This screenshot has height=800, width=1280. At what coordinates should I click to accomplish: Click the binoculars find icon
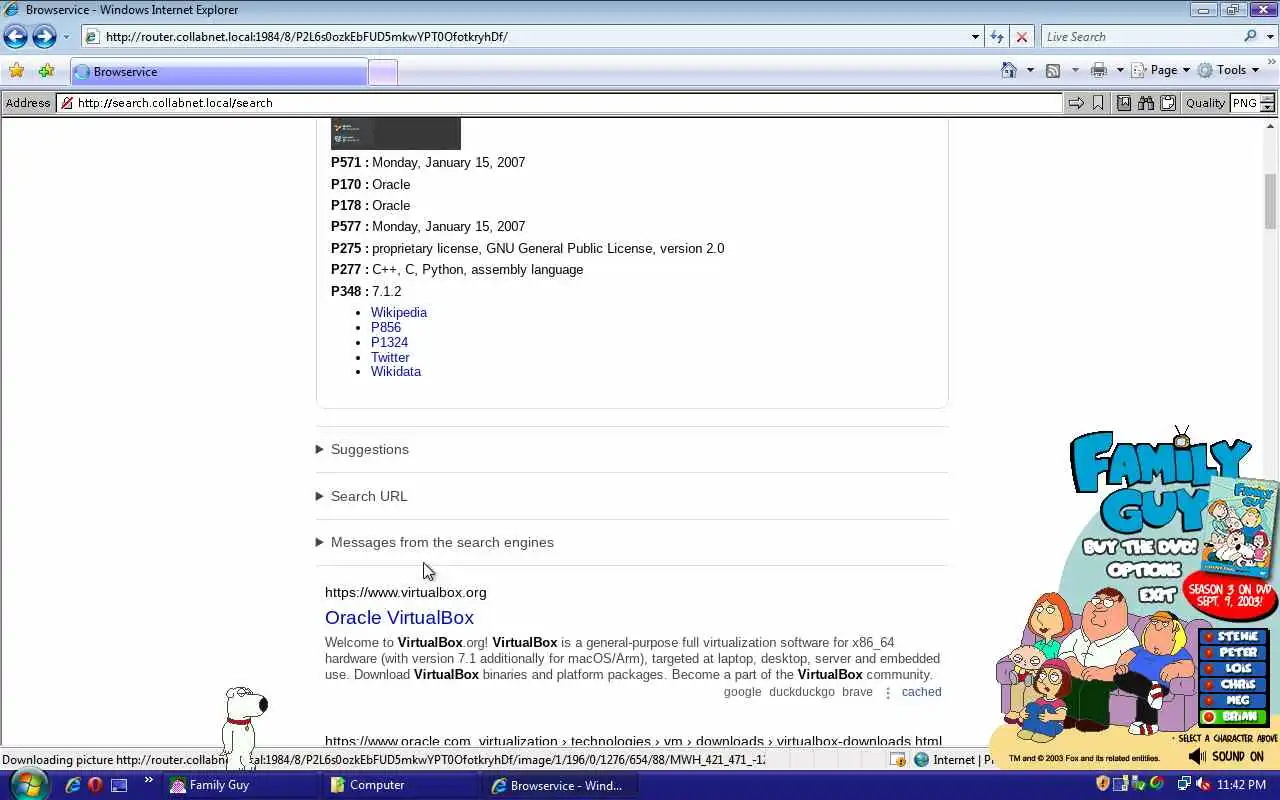pyautogui.click(x=1146, y=103)
